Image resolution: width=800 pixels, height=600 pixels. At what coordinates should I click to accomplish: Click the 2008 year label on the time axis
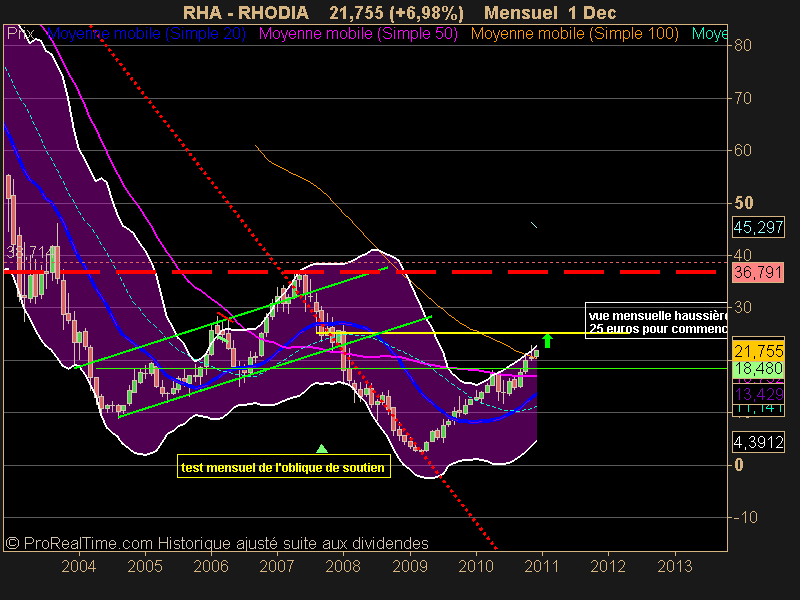click(343, 566)
